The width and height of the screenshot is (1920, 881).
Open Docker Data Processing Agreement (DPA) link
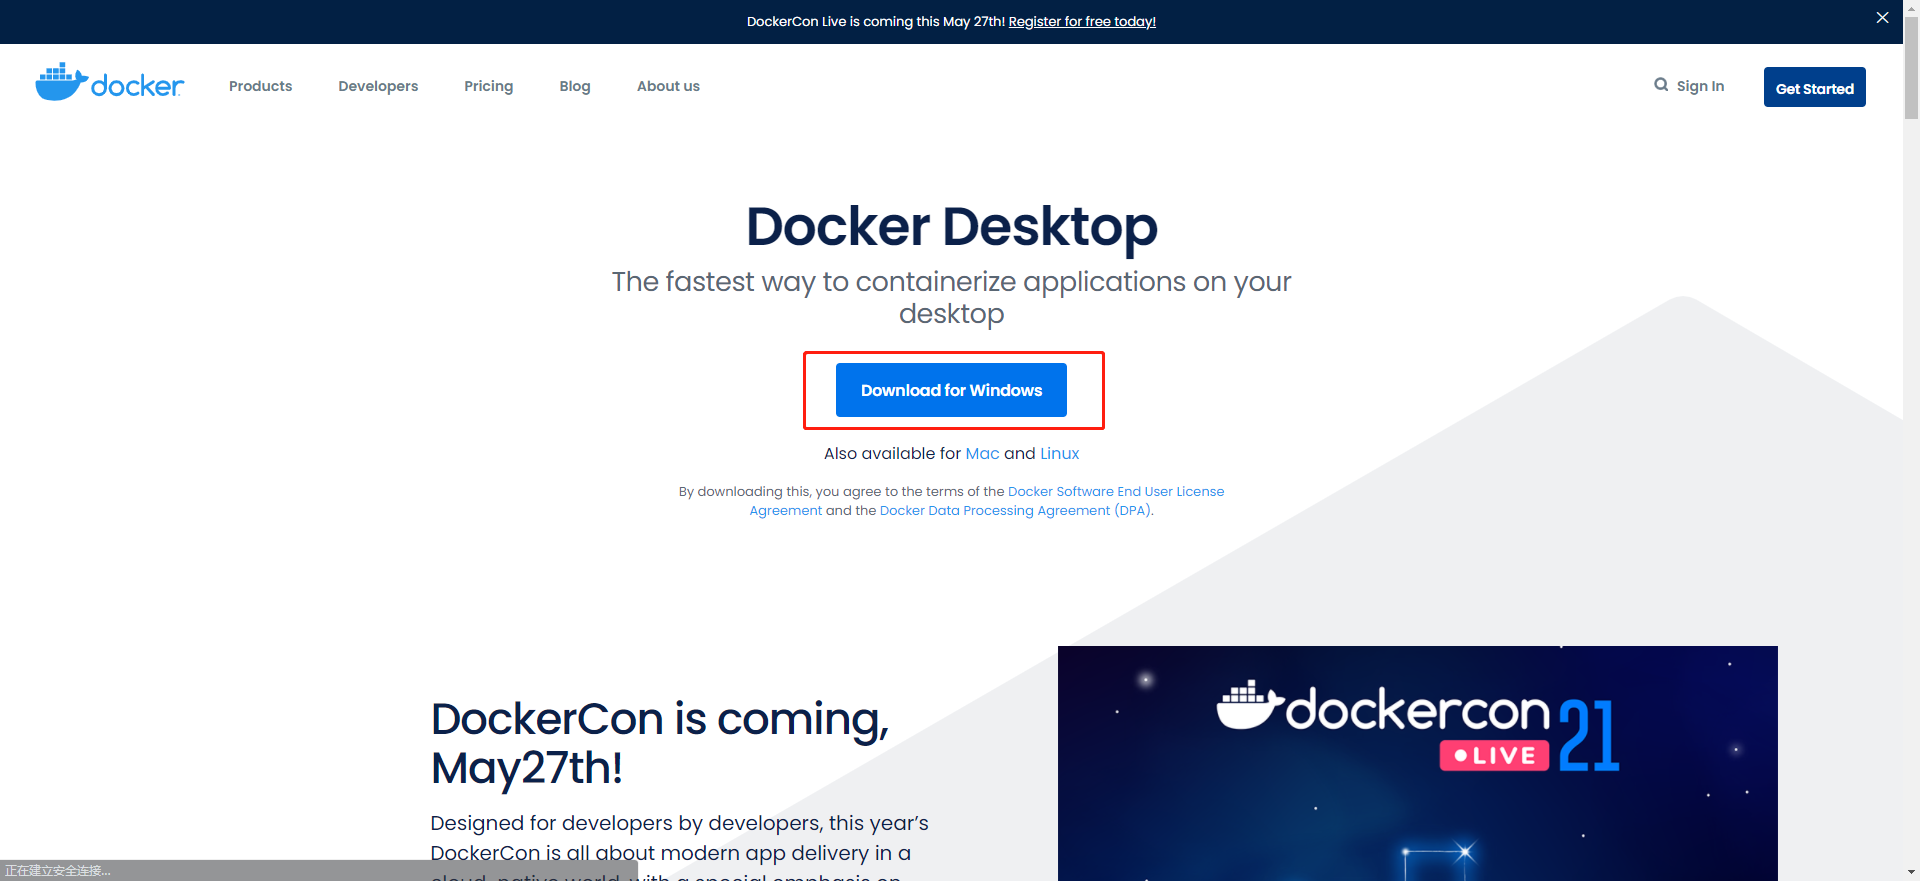point(1015,510)
